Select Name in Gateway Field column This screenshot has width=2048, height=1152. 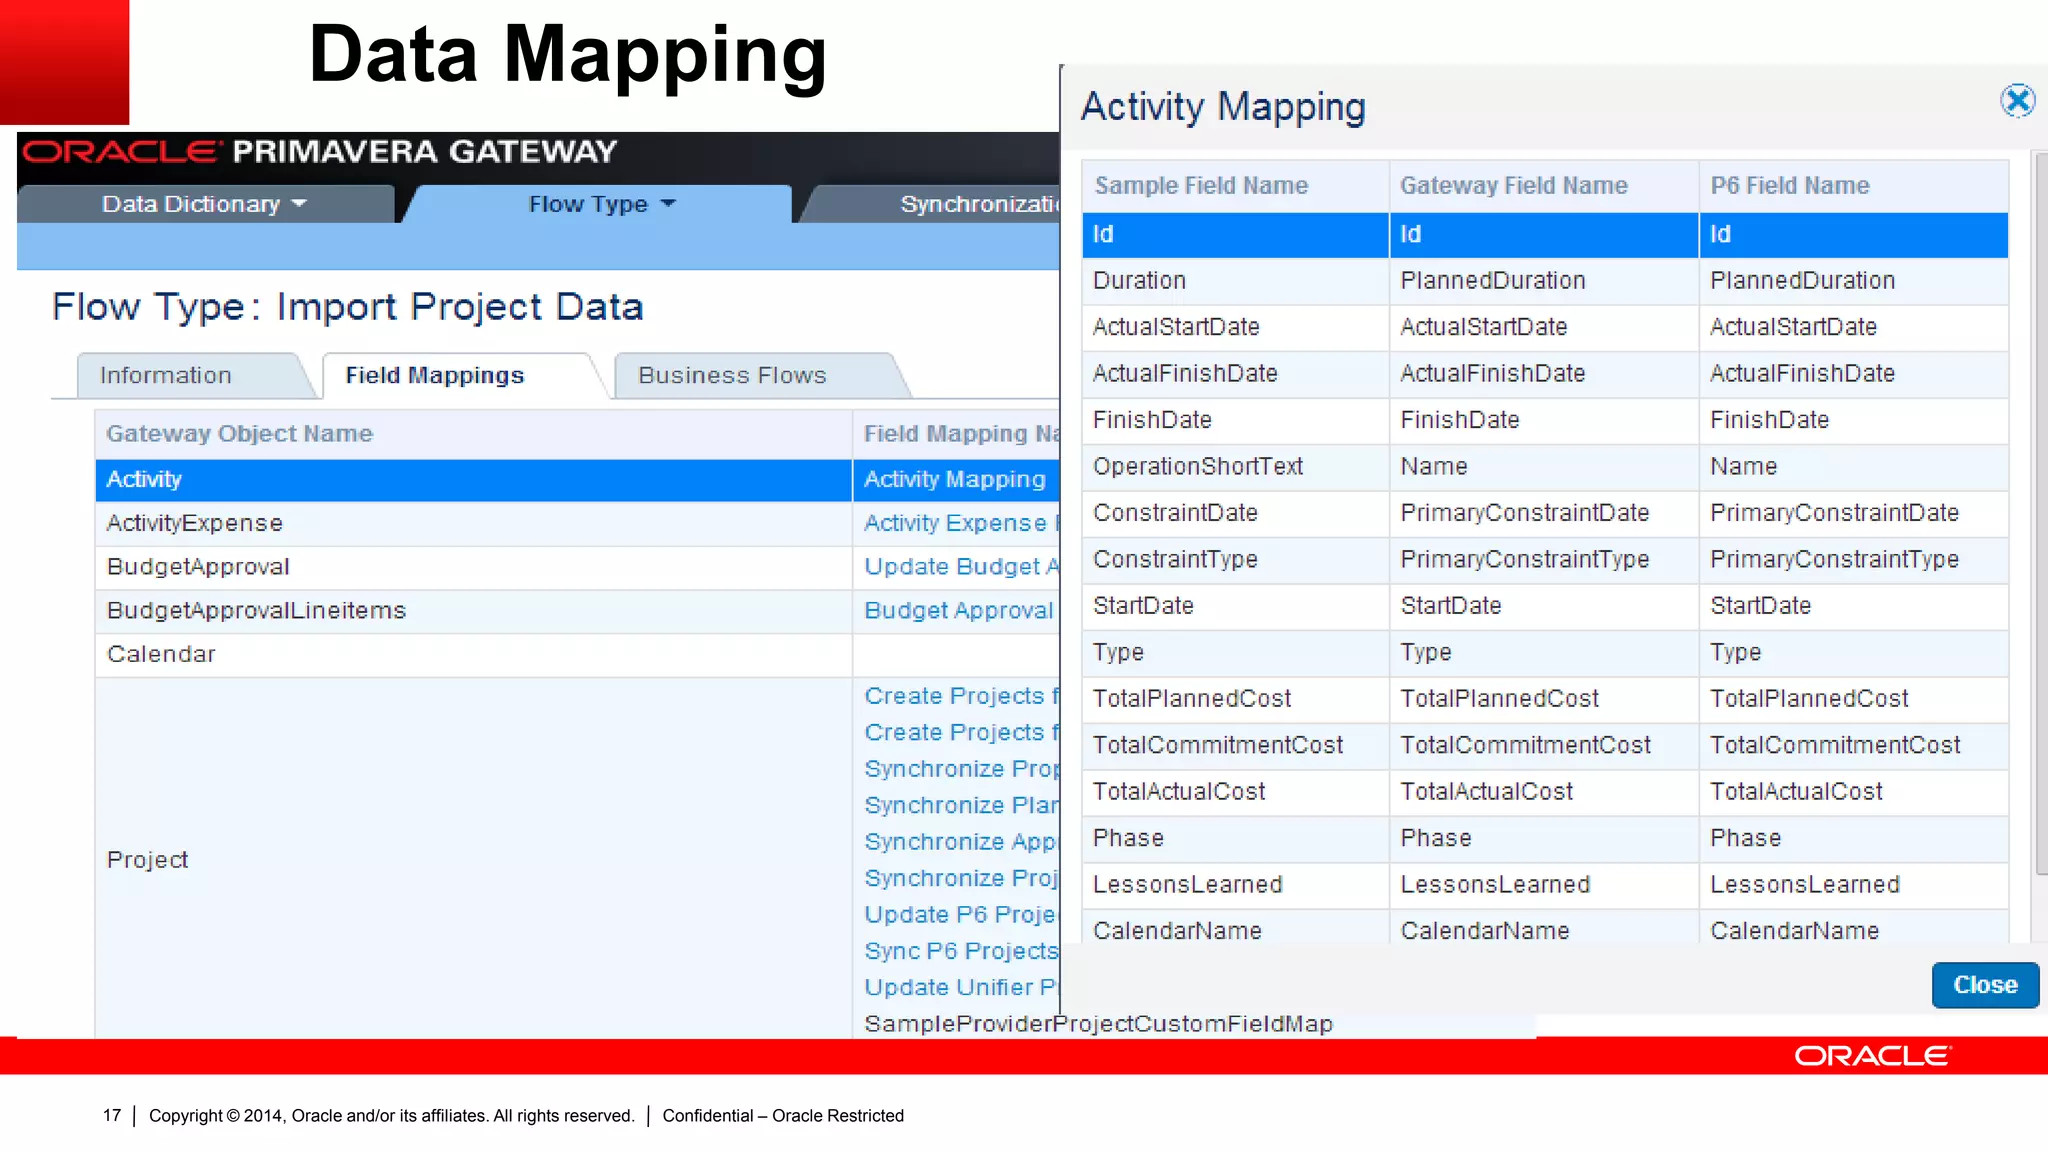point(1544,467)
